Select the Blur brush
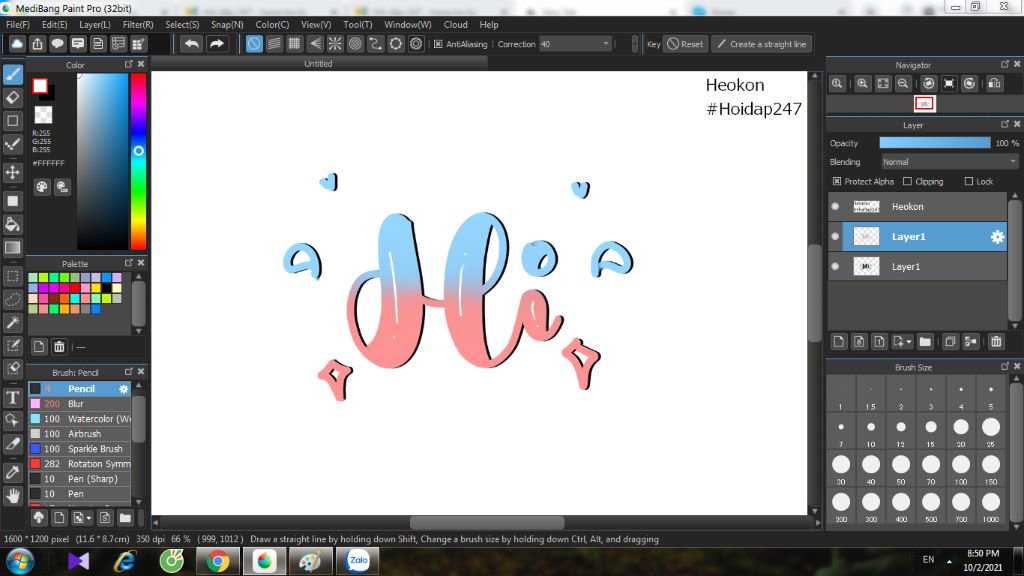The width and height of the screenshot is (1024, 576). (80, 404)
